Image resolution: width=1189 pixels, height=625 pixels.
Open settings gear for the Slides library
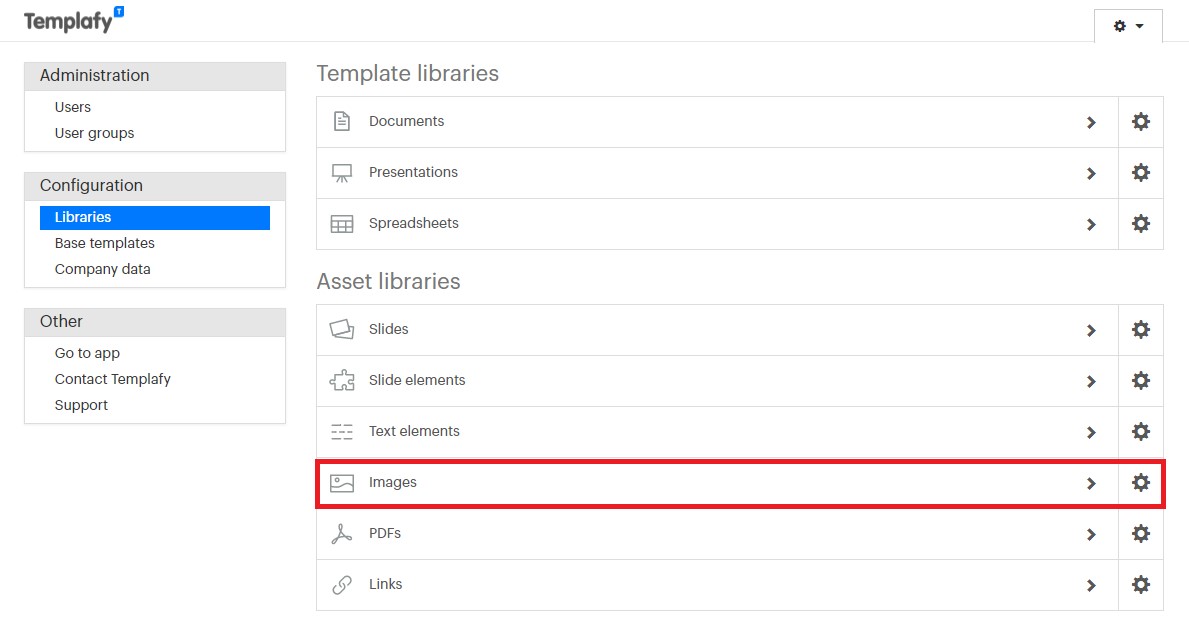coord(1140,328)
